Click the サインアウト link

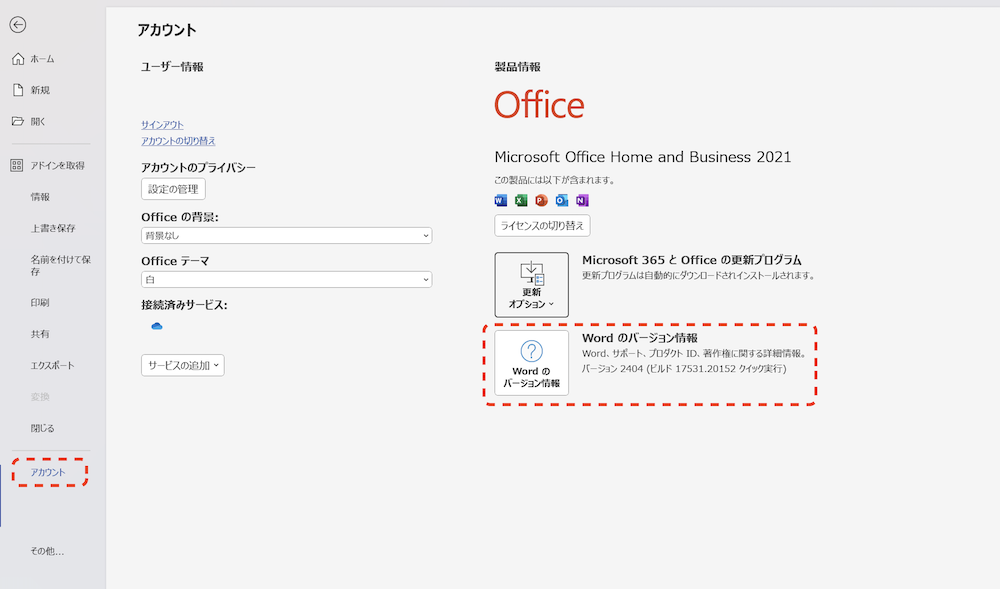(x=163, y=125)
